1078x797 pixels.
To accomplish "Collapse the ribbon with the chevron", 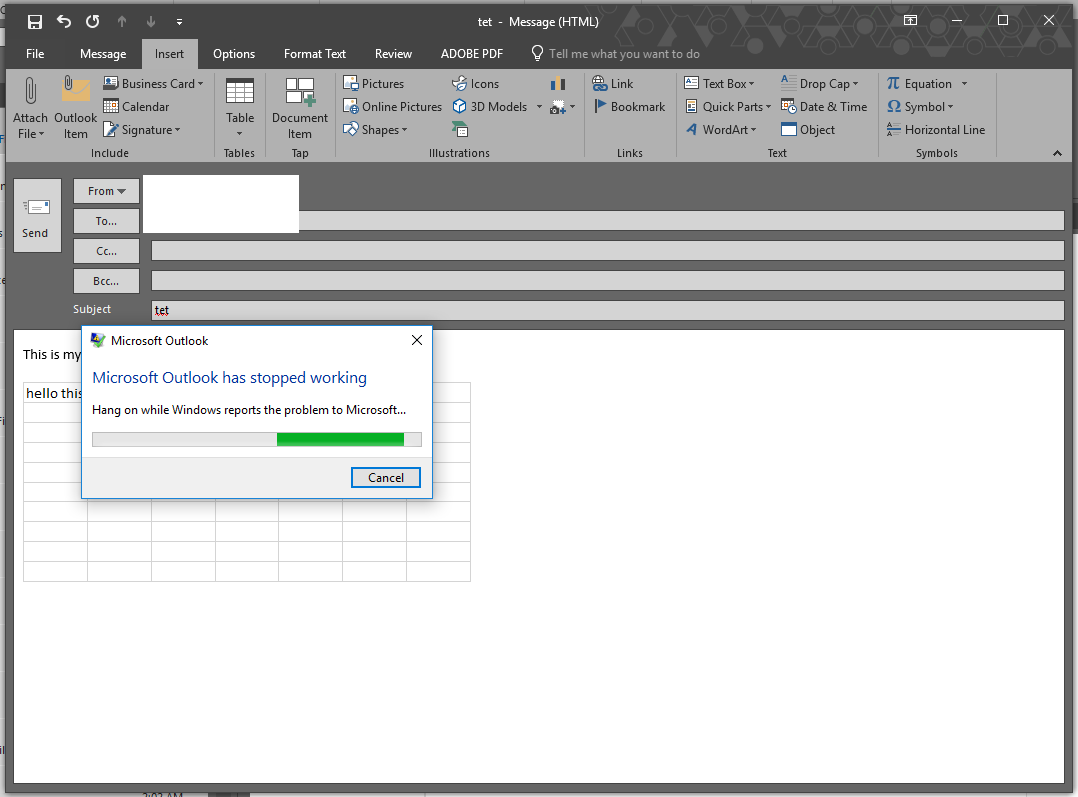I will click(1057, 153).
